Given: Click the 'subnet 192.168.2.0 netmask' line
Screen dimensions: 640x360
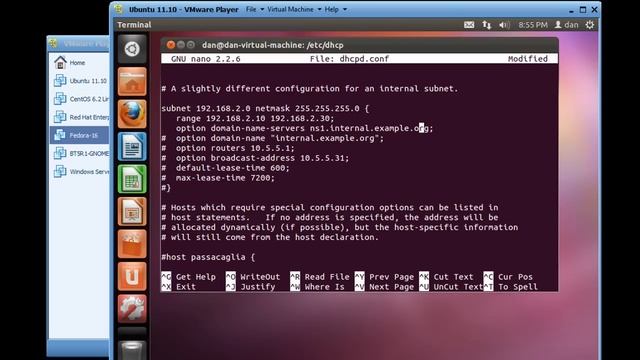Looking at the screenshot, I should 265,109.
